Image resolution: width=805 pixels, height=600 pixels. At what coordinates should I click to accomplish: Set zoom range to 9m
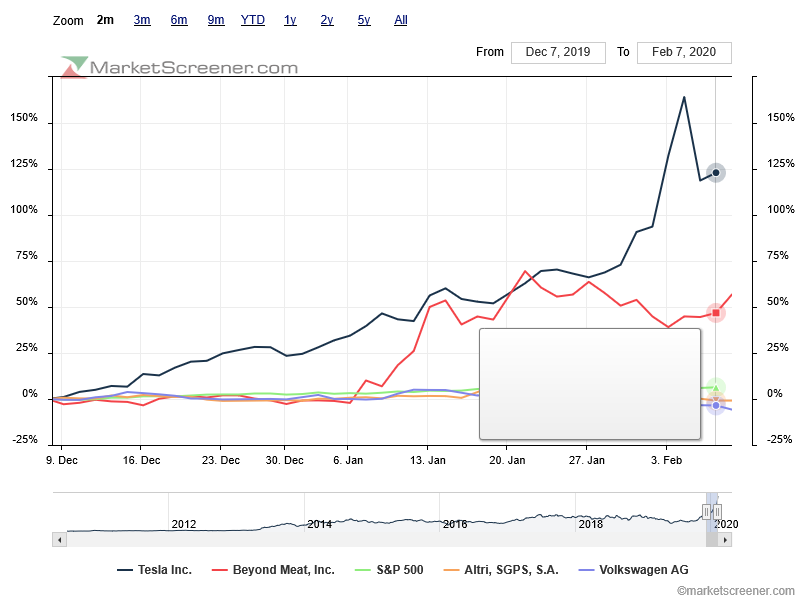point(216,20)
